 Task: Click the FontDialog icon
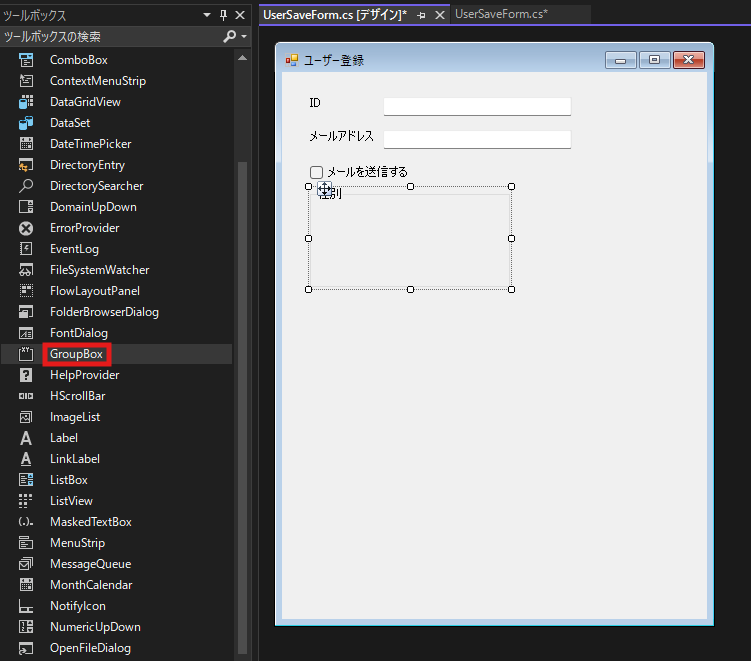click(x=26, y=333)
